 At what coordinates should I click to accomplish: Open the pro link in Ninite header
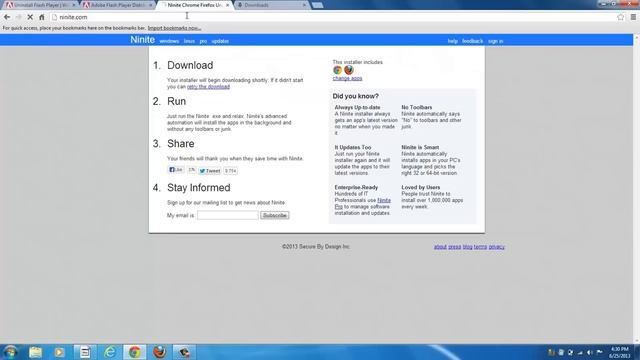point(203,41)
